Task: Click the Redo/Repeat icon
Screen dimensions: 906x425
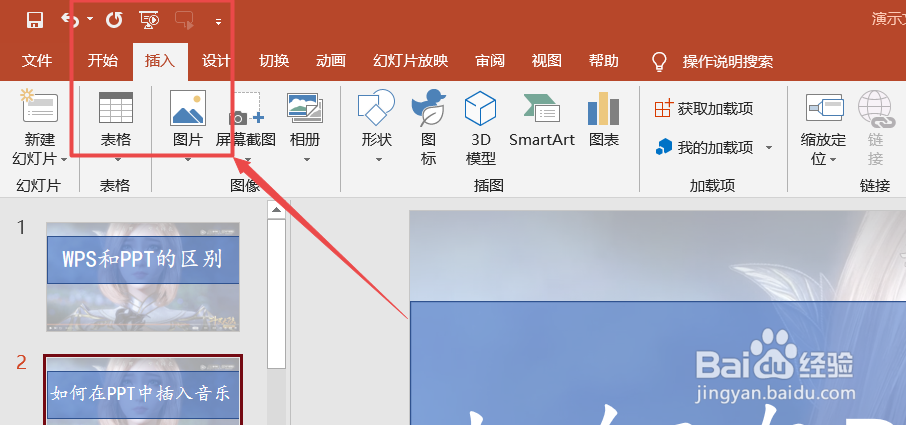Action: point(114,21)
